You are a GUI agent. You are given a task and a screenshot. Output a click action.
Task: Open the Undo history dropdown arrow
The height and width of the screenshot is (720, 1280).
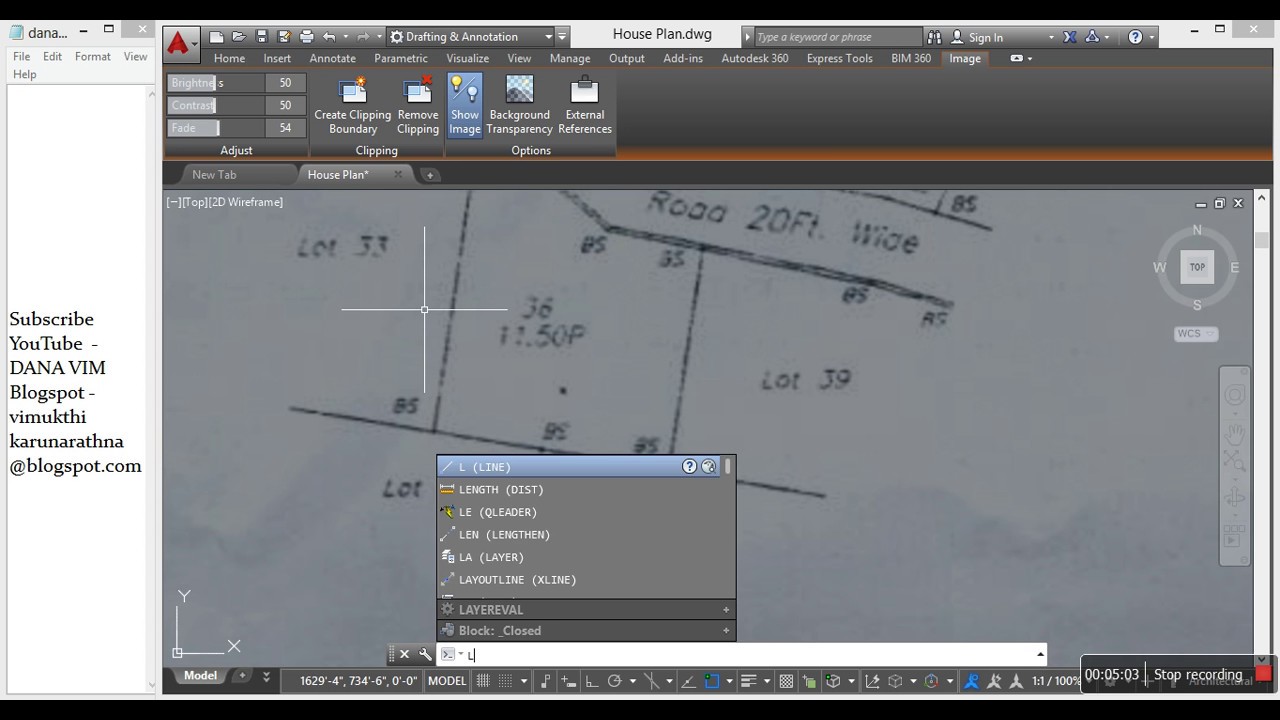344,37
